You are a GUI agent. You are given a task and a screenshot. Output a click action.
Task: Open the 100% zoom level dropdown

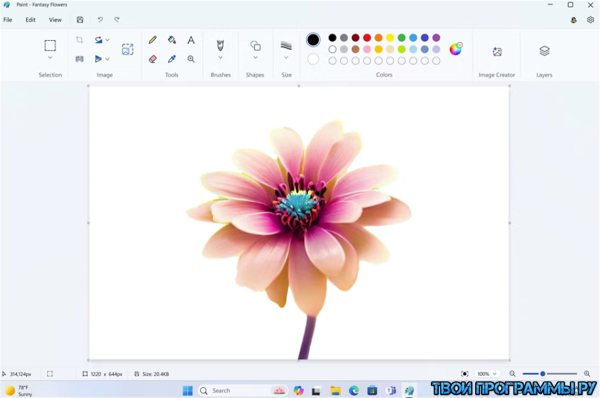pos(487,374)
